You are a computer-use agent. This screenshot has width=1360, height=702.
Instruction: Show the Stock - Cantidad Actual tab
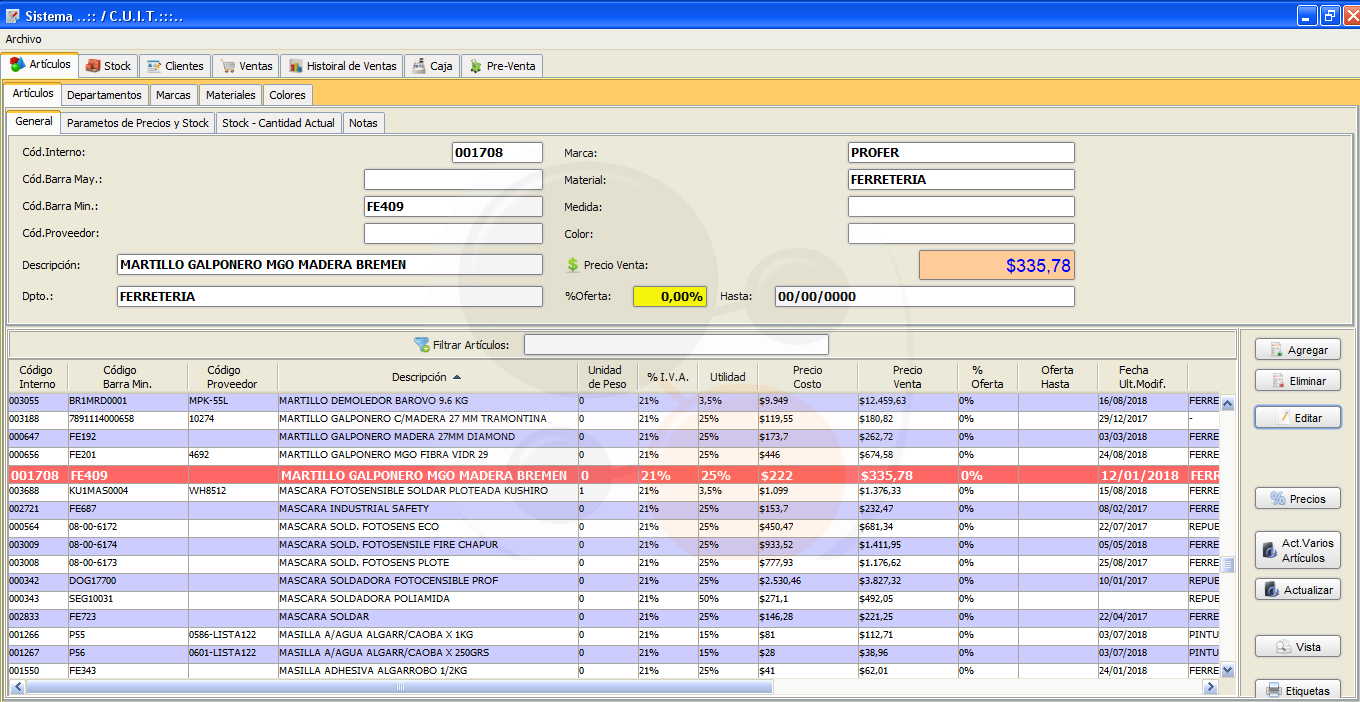279,123
